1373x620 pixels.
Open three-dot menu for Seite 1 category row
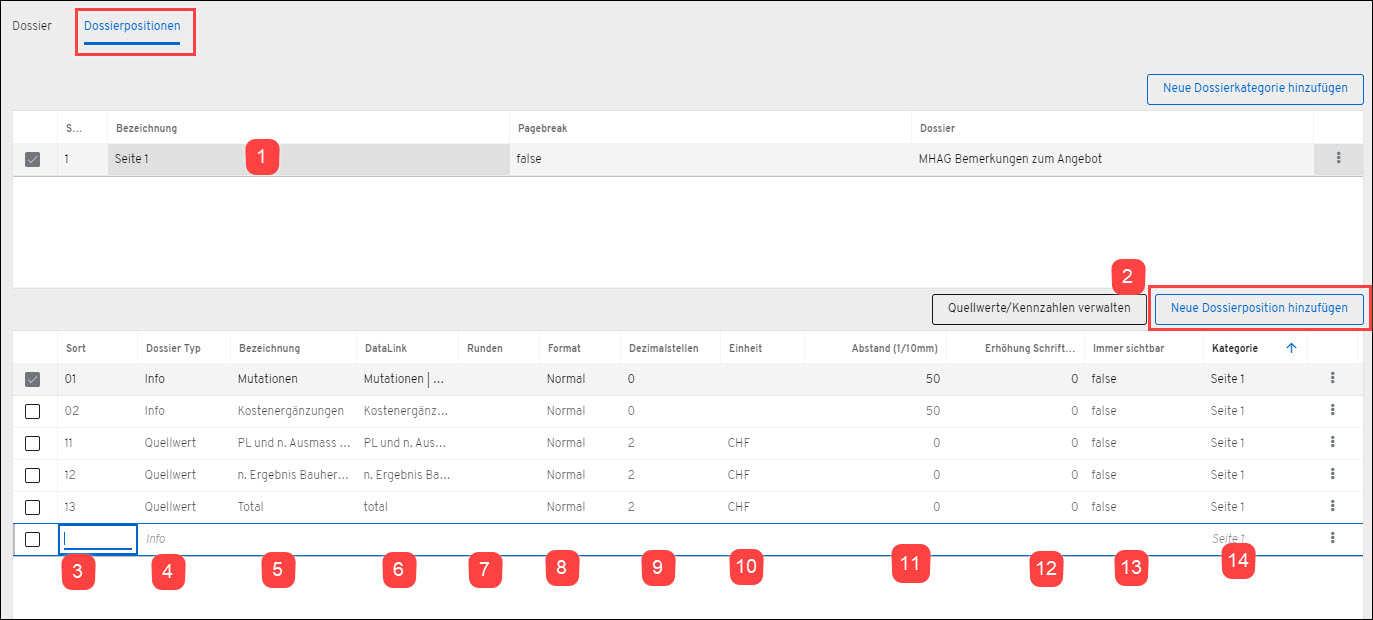tap(1337, 158)
